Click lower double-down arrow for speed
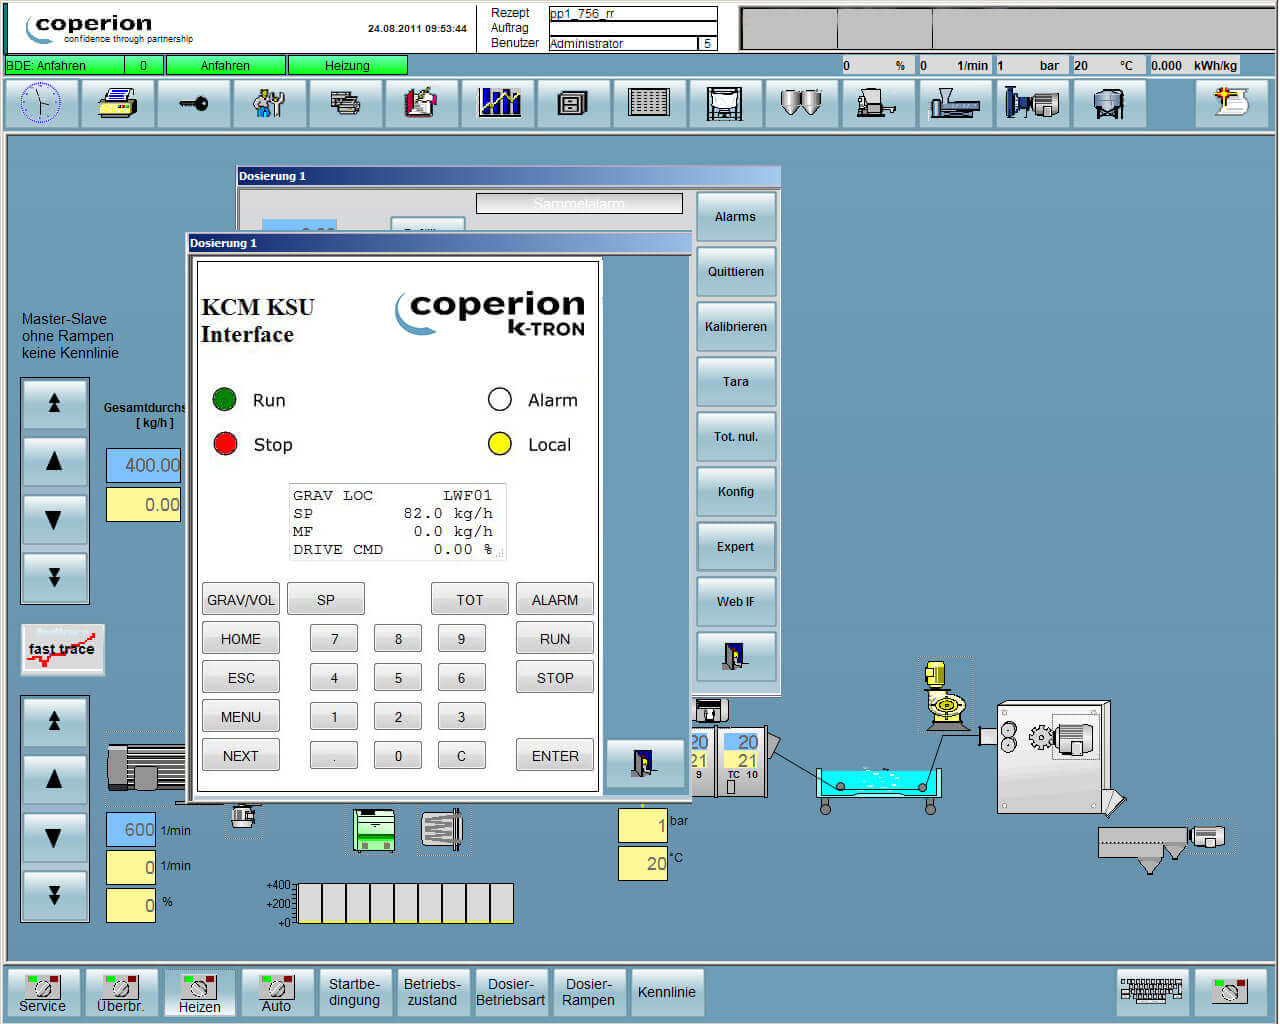Image resolution: width=1280 pixels, height=1024 pixels. [55, 895]
